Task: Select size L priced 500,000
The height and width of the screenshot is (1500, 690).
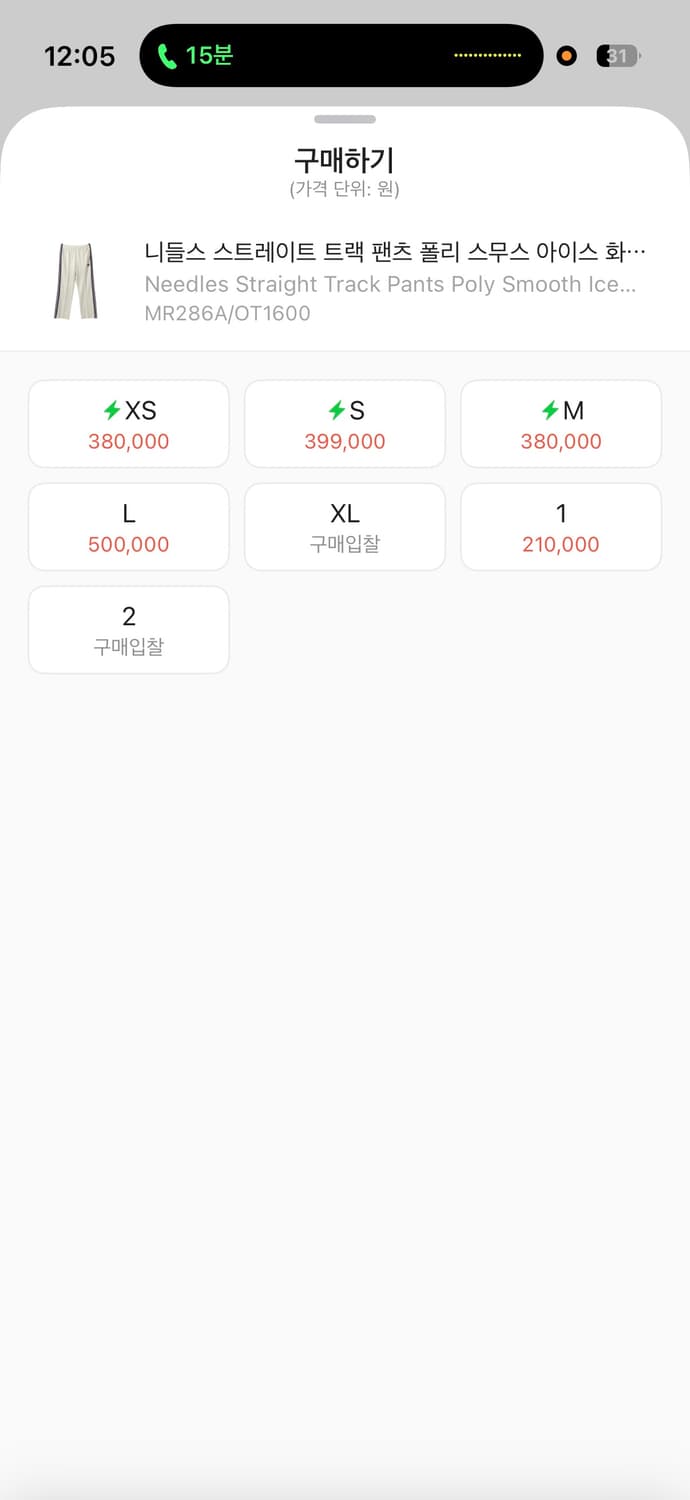Action: [x=129, y=527]
